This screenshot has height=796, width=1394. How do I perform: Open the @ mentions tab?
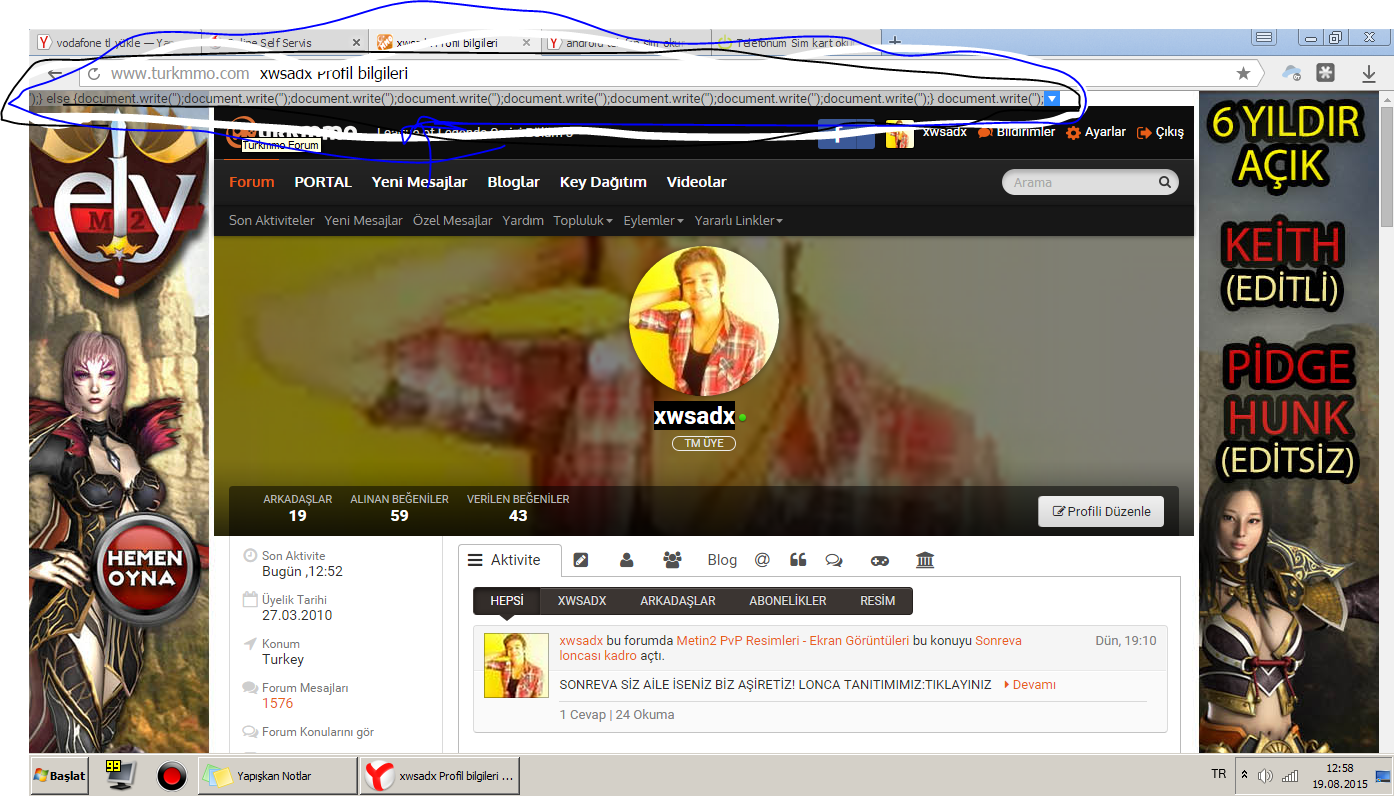[762, 560]
